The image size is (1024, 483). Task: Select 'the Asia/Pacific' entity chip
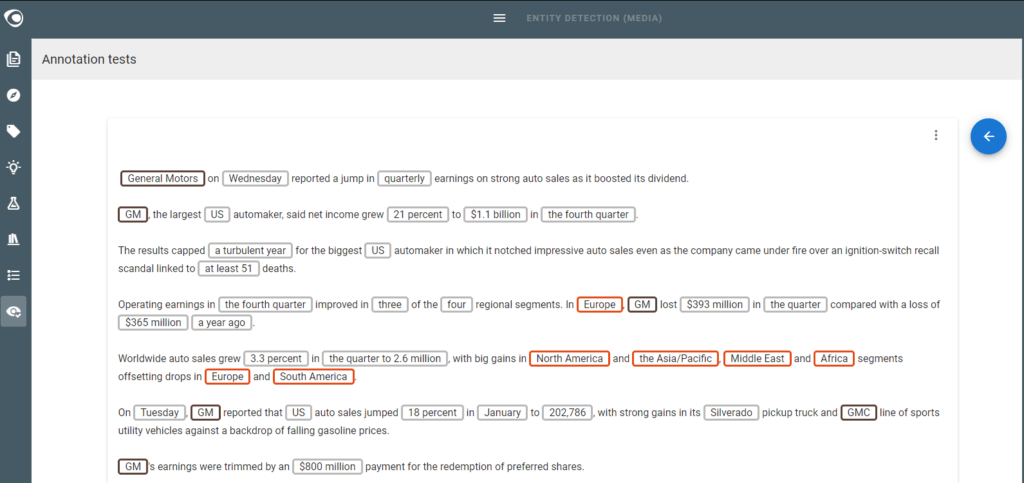[676, 358]
